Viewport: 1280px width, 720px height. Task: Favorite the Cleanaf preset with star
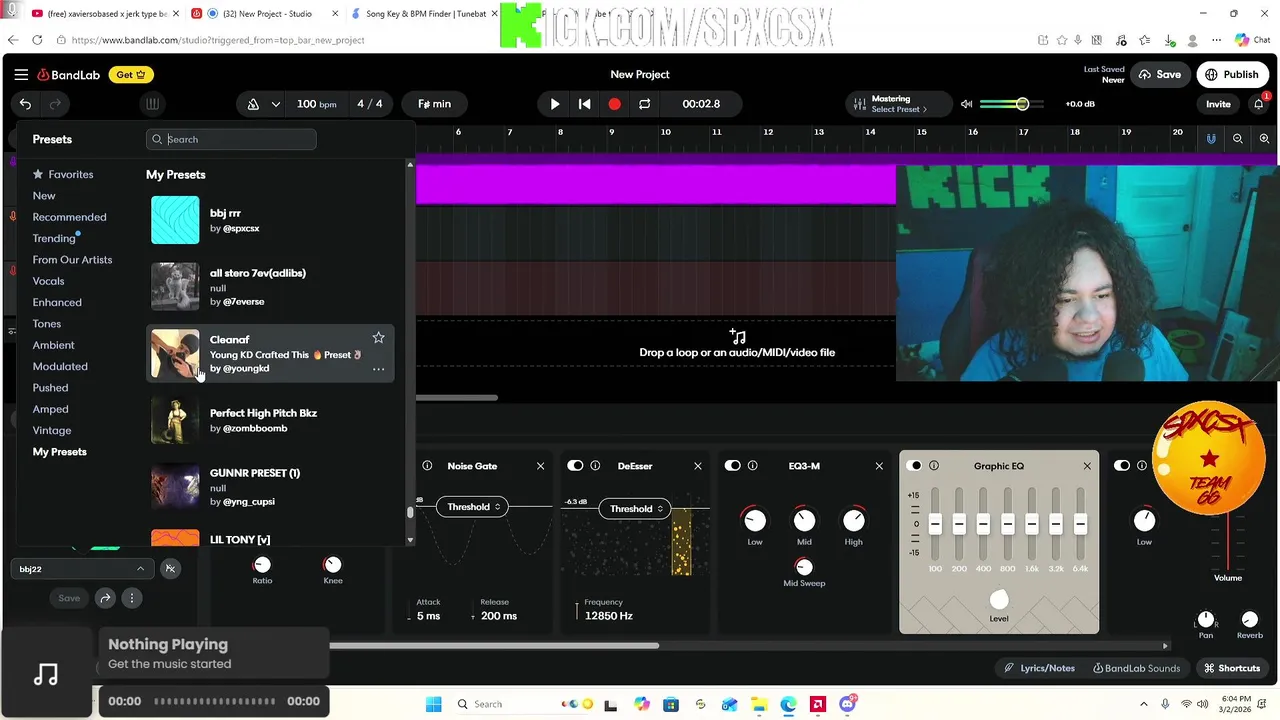[378, 338]
